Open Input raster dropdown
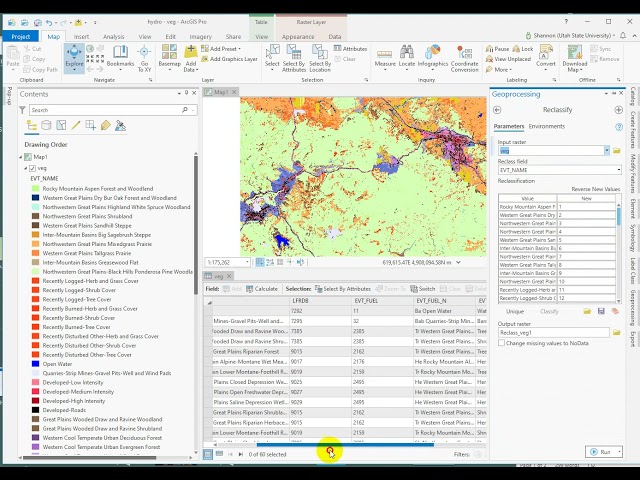 [x=607, y=151]
